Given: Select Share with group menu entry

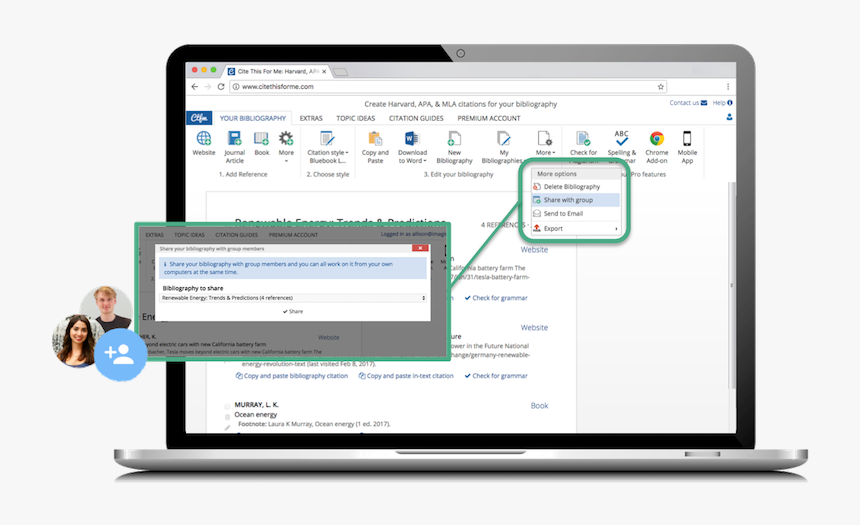Looking at the screenshot, I should click(575, 200).
